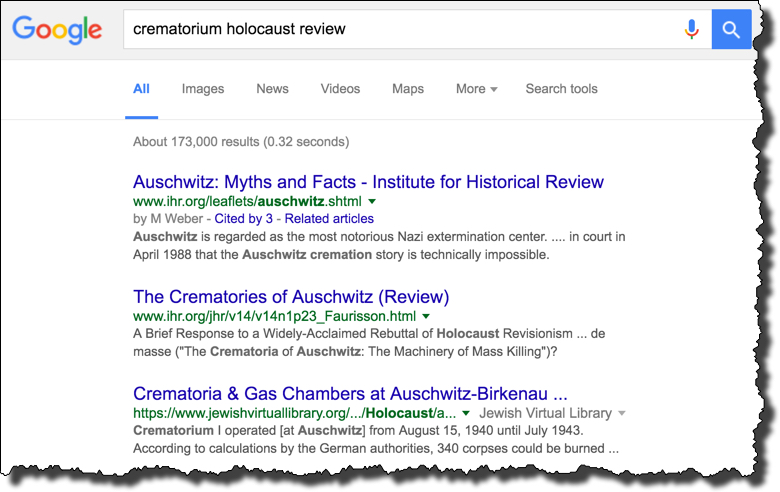This screenshot has width=780, height=492.
Task: Click the search query text field
Action: click(x=400, y=30)
